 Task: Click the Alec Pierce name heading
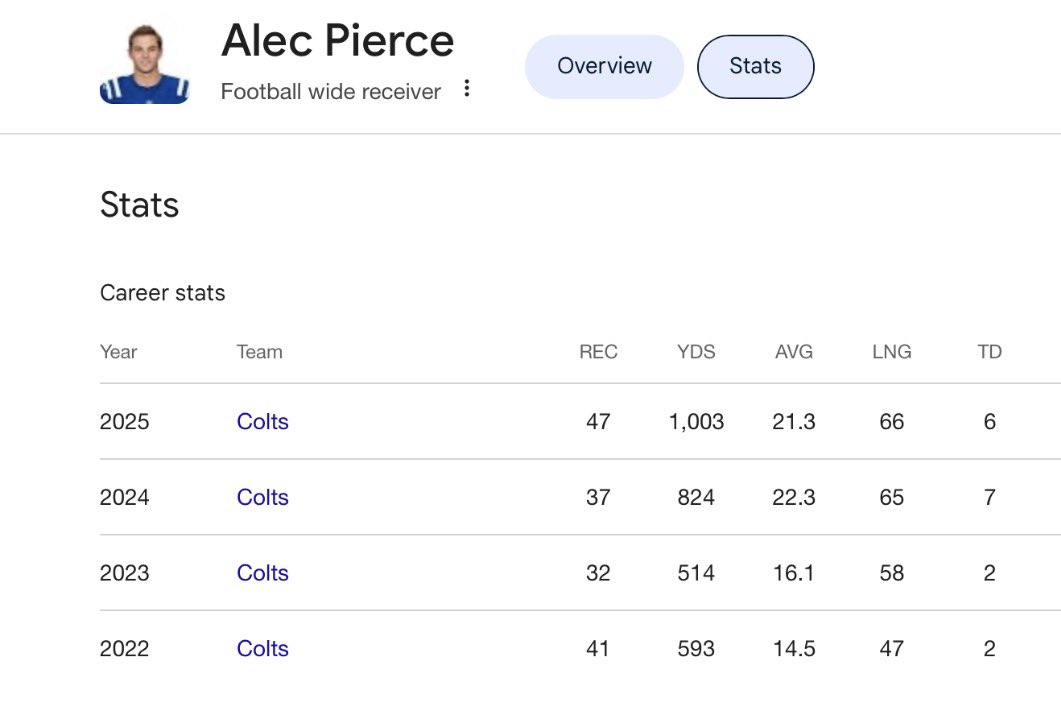click(x=337, y=41)
